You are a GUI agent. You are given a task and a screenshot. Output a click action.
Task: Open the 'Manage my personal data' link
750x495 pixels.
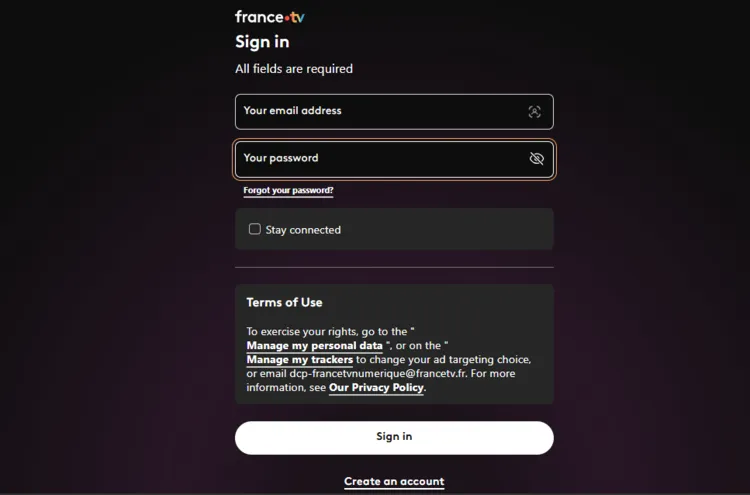314,346
